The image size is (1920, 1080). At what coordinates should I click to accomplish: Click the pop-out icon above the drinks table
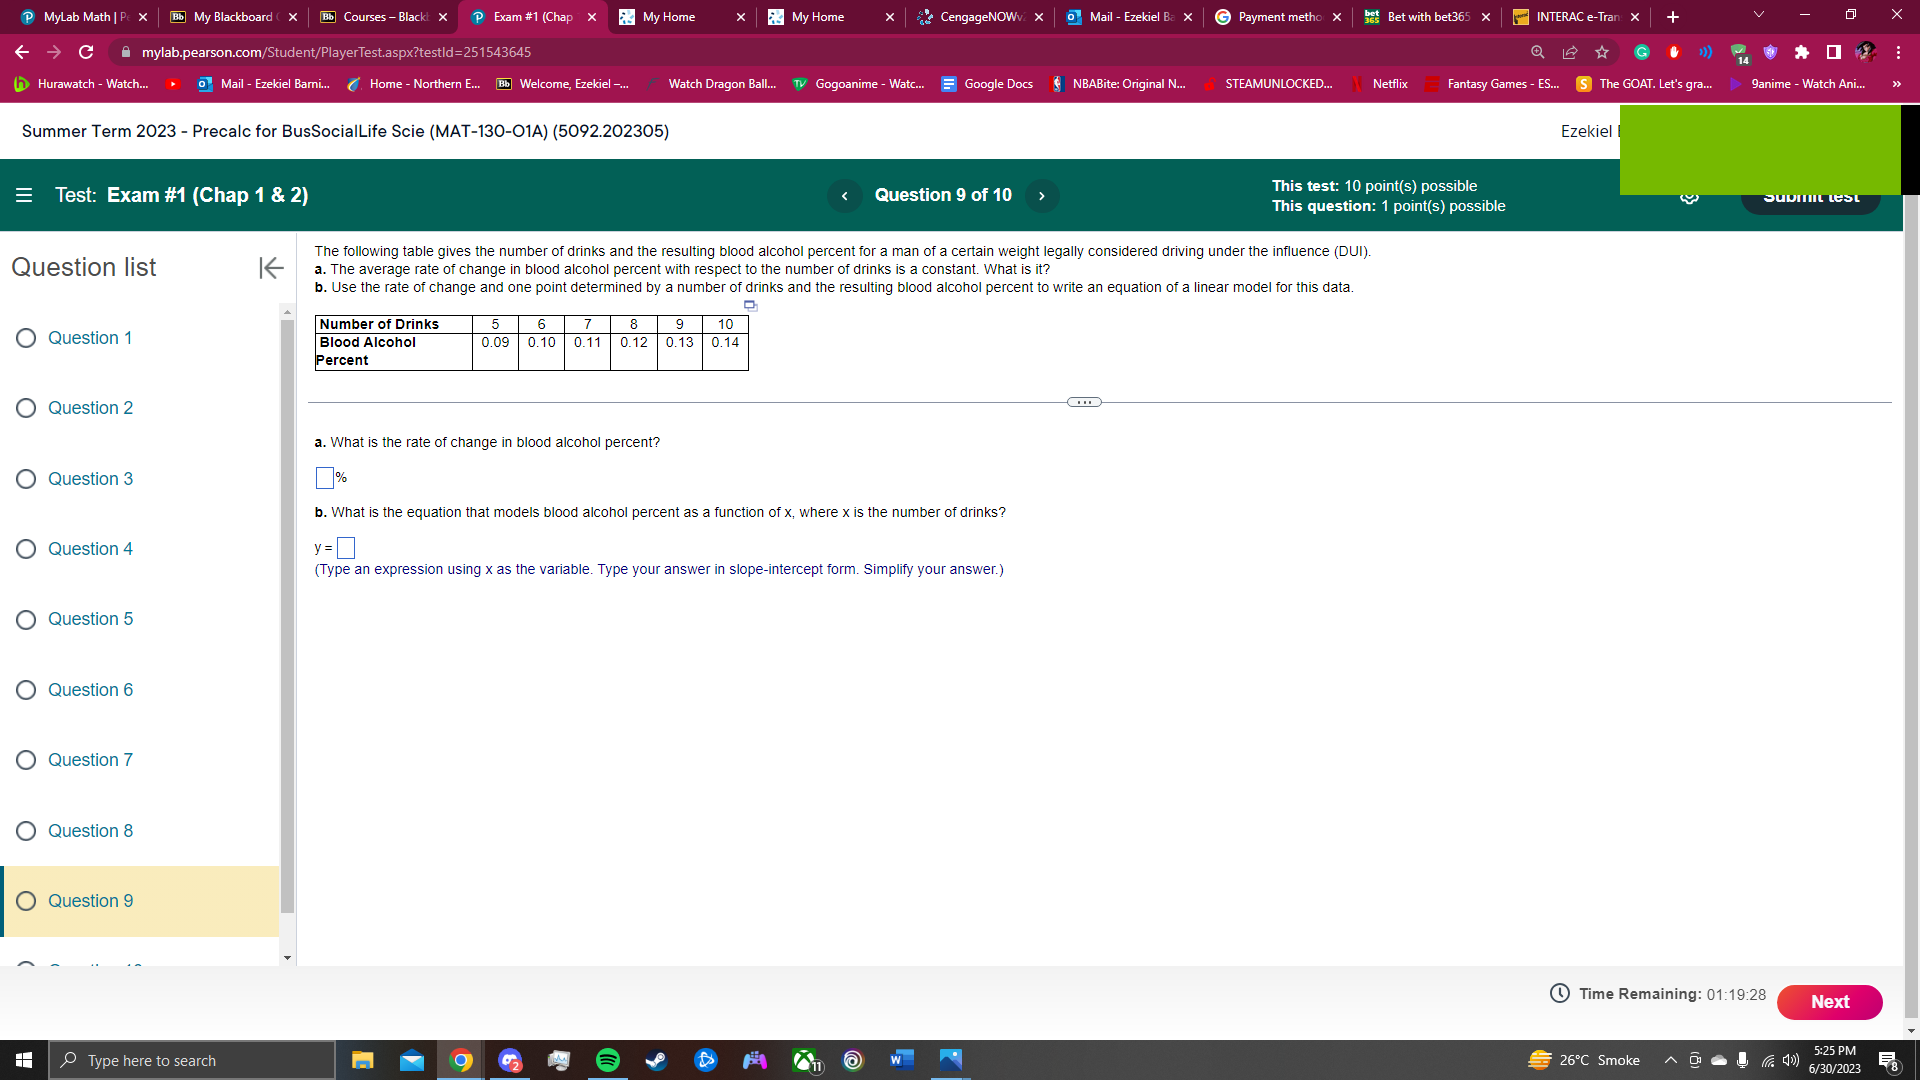point(749,305)
